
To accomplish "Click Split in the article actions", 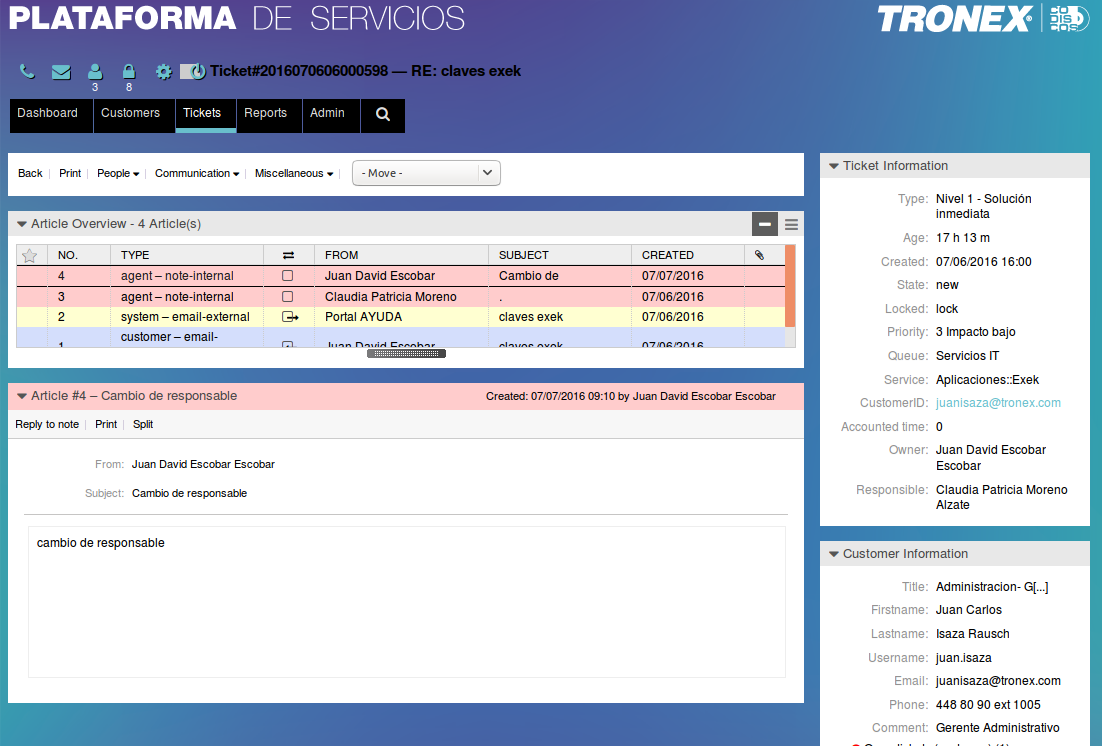I will pos(143,425).
